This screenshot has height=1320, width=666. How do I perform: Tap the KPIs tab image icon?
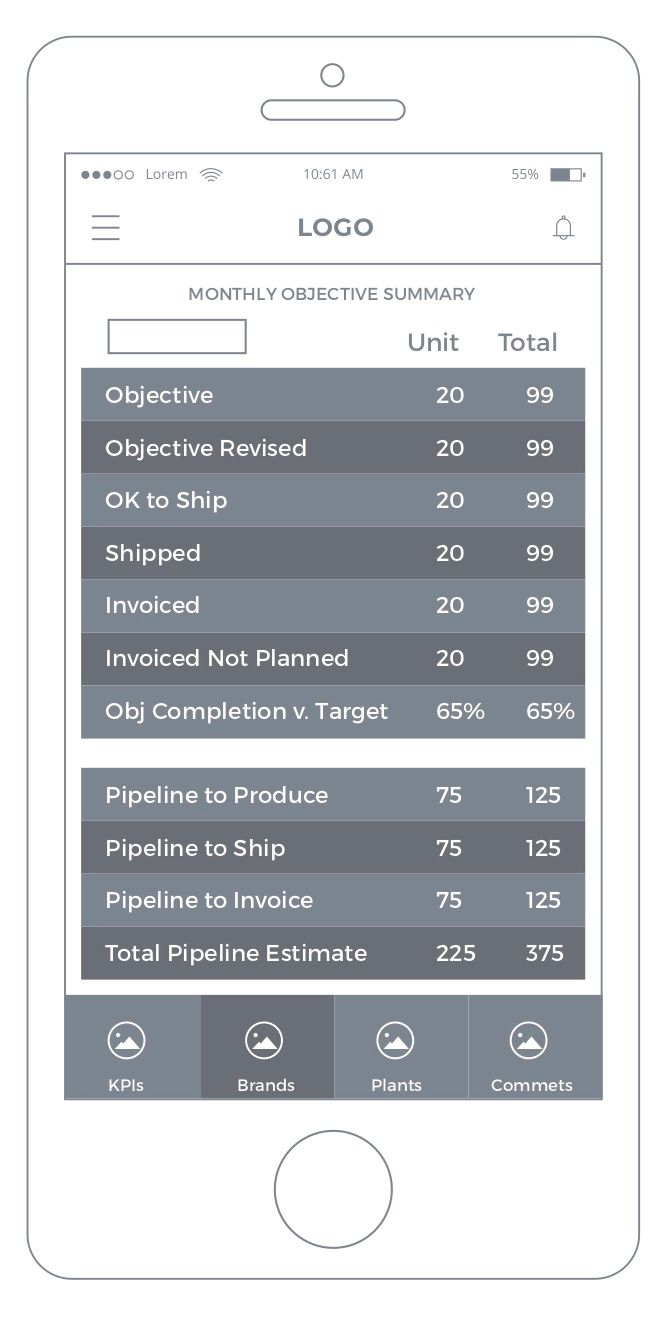click(126, 1041)
